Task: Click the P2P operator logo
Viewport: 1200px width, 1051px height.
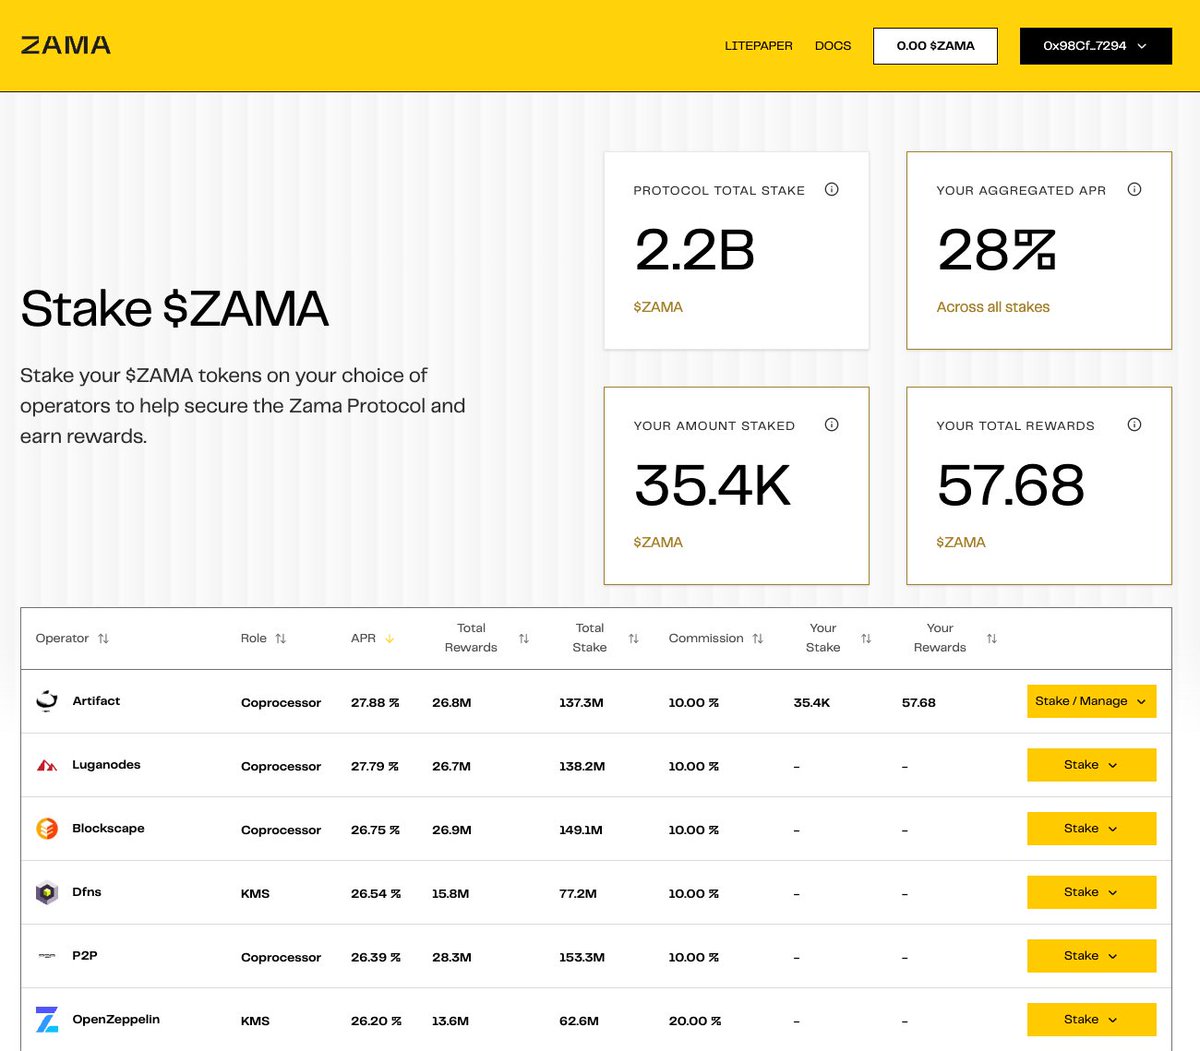Action: click(47, 956)
